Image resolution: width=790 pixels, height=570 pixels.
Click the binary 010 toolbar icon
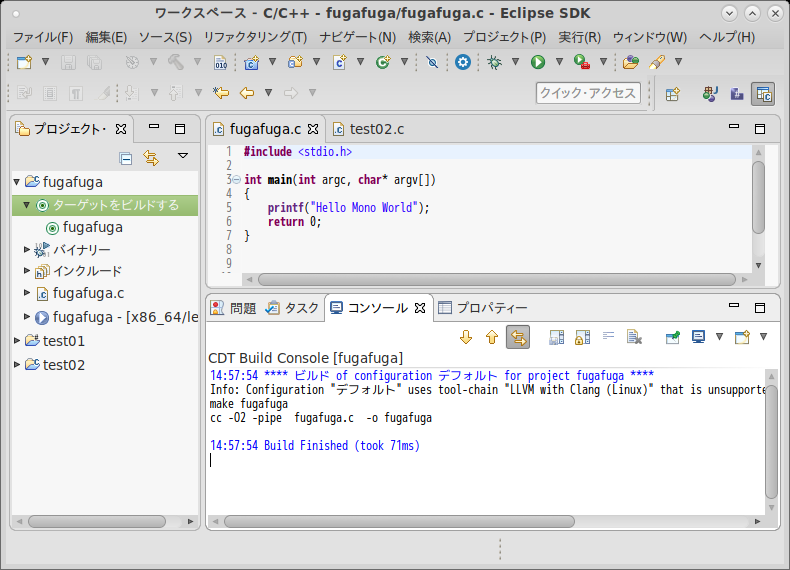pyautogui.click(x=221, y=62)
